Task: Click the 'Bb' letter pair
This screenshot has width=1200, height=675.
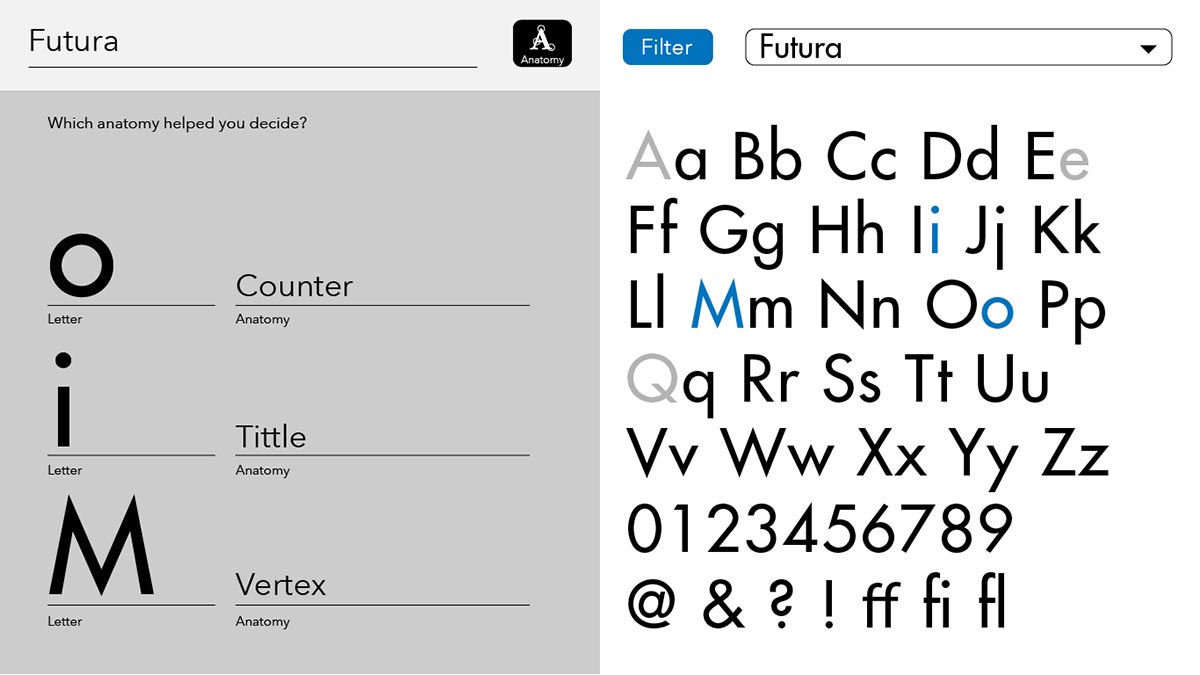Action: click(x=766, y=155)
